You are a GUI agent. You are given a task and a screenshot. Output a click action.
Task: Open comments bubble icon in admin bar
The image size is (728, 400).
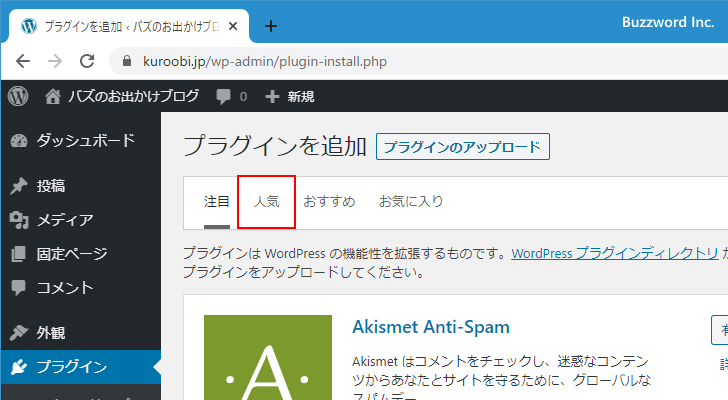click(x=223, y=97)
